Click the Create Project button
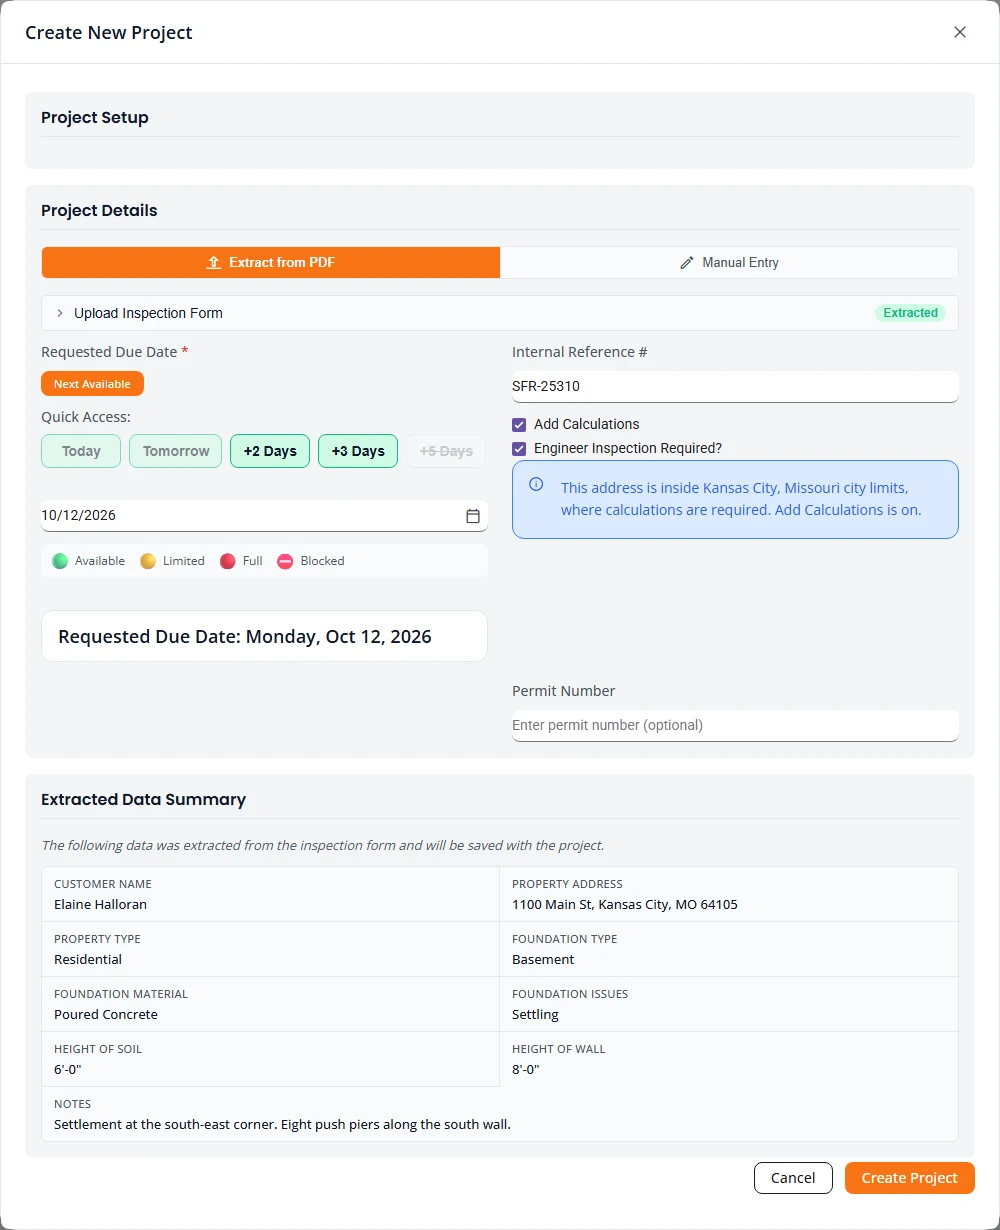Screen dimensions: 1000x1230 coord(910,1178)
